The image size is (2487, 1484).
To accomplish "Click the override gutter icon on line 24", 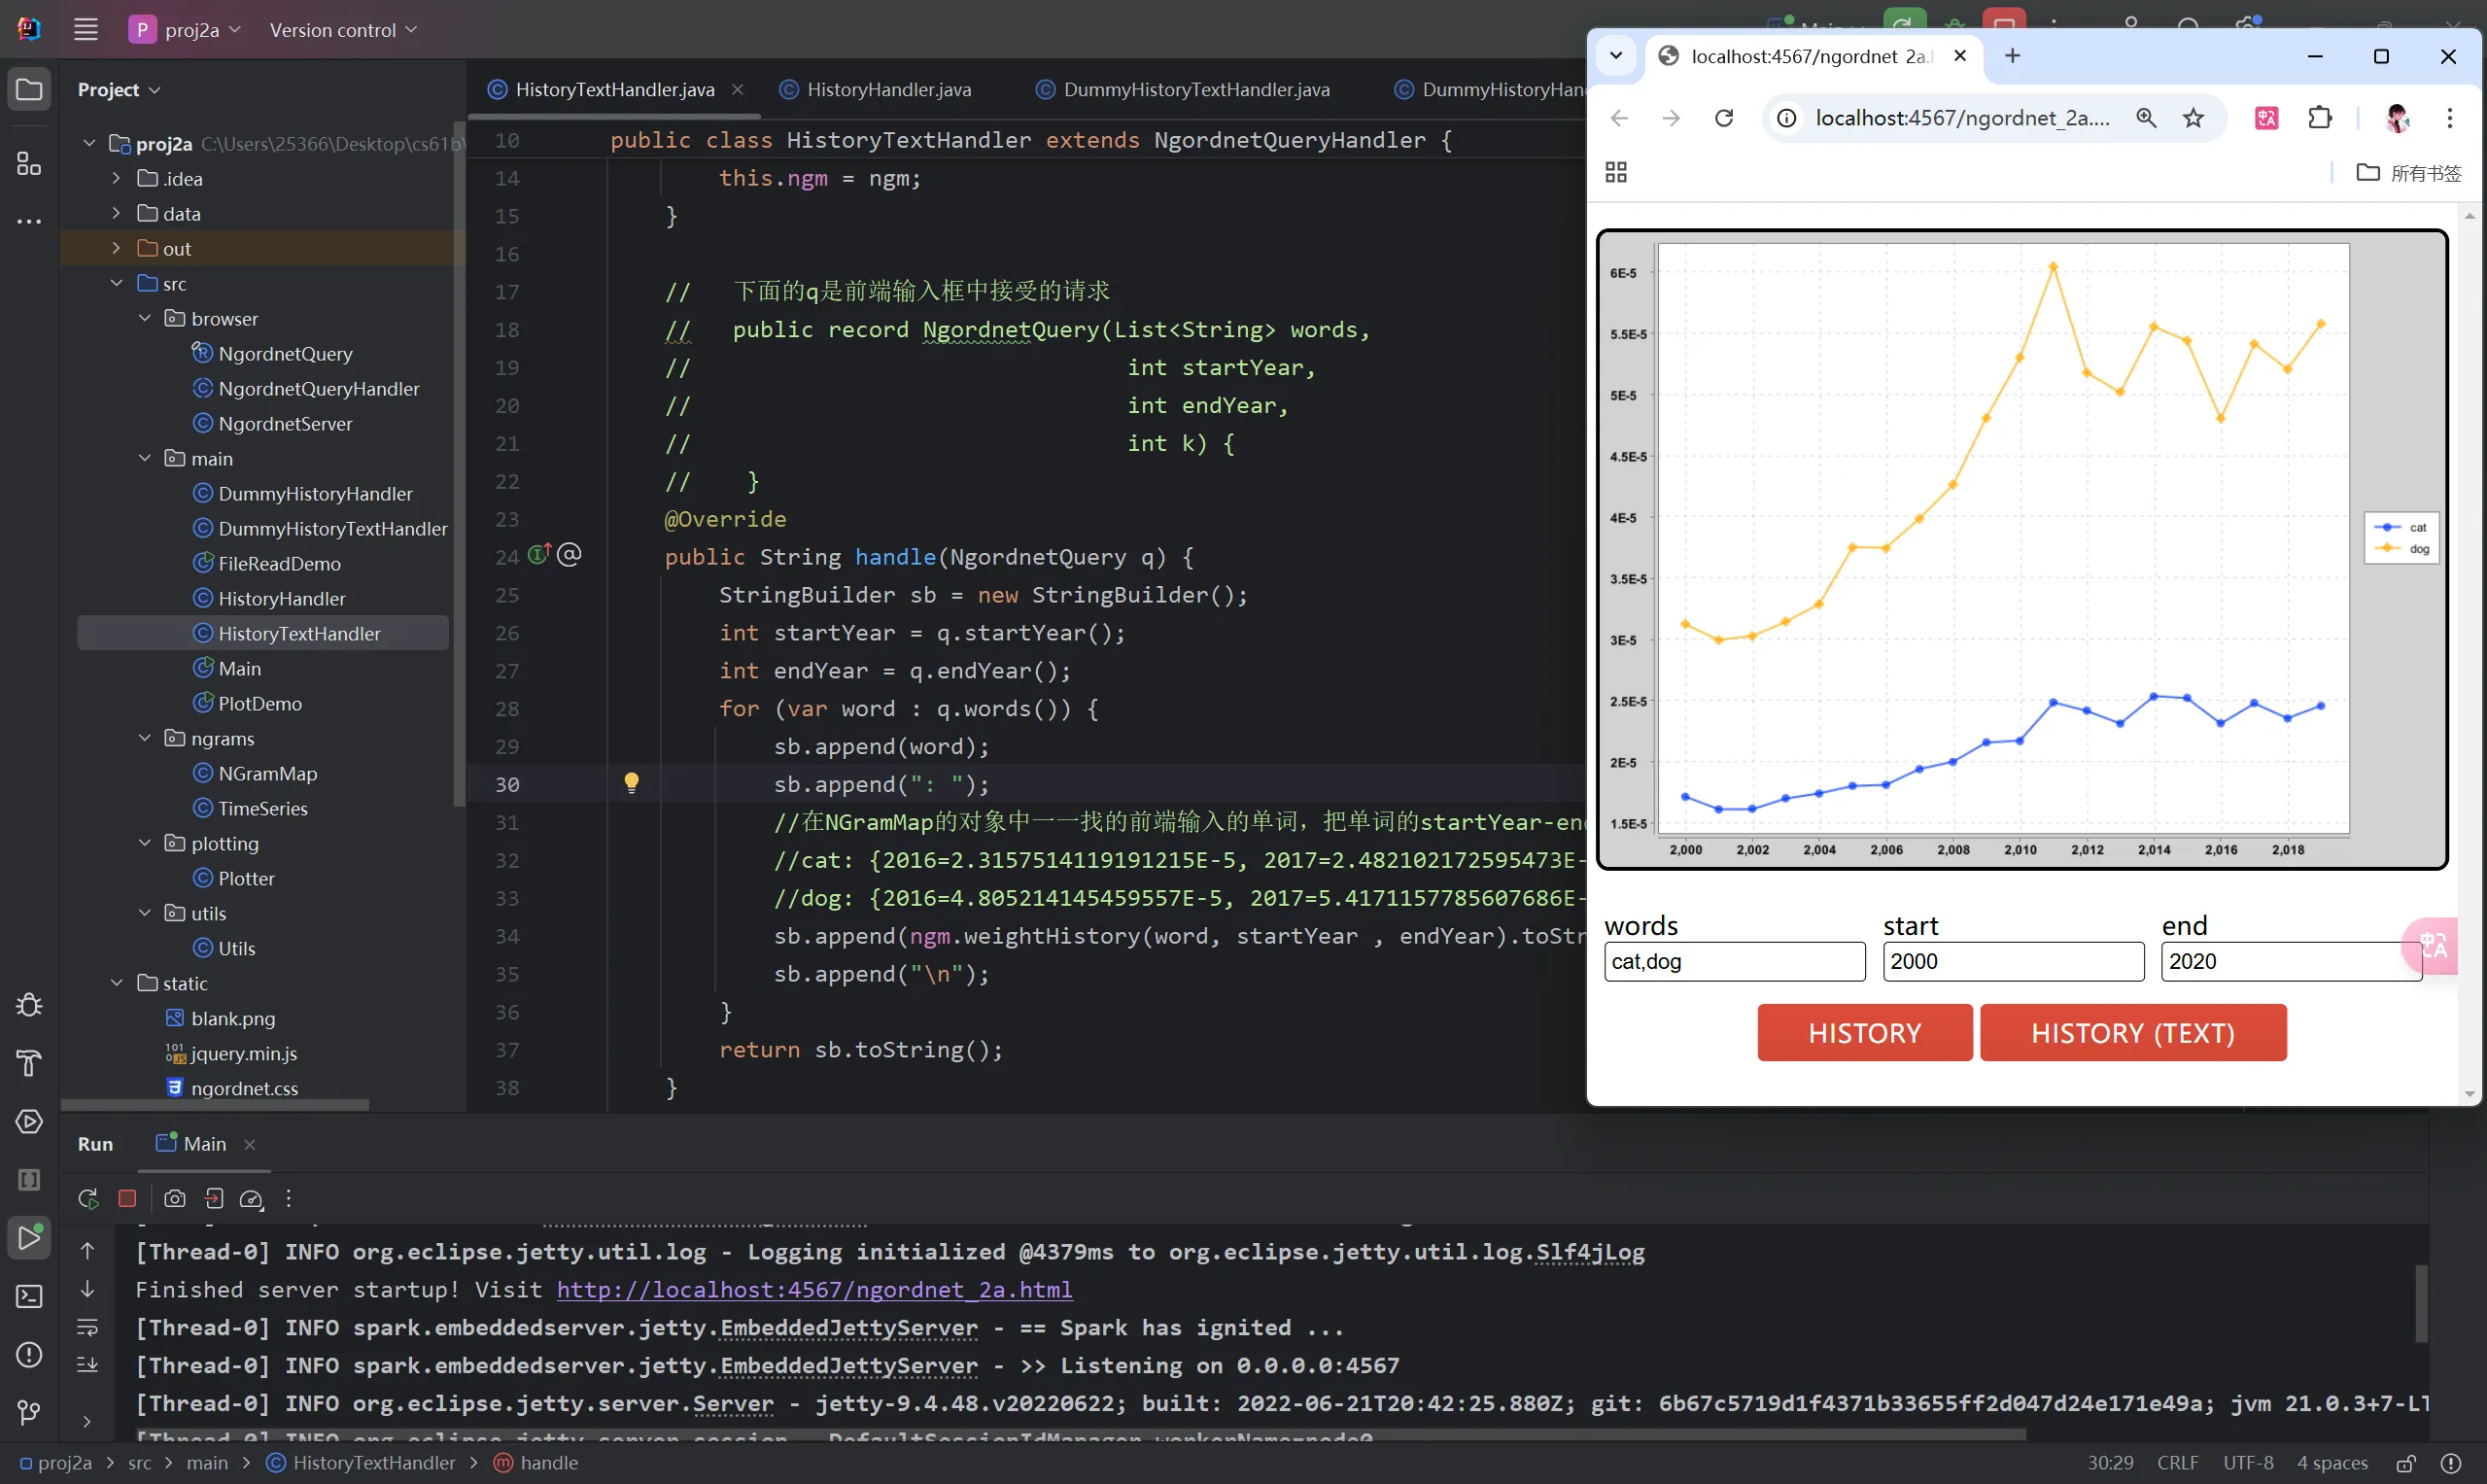I will pos(540,554).
